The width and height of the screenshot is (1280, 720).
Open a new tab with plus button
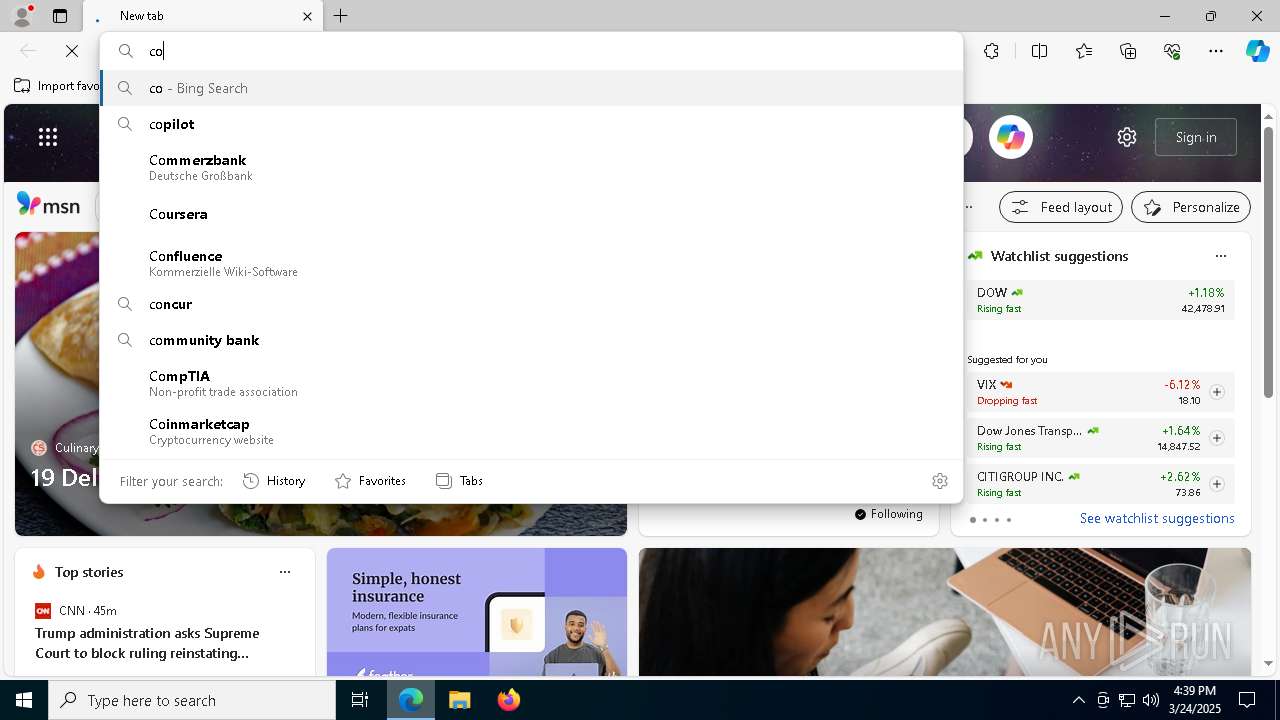click(341, 16)
